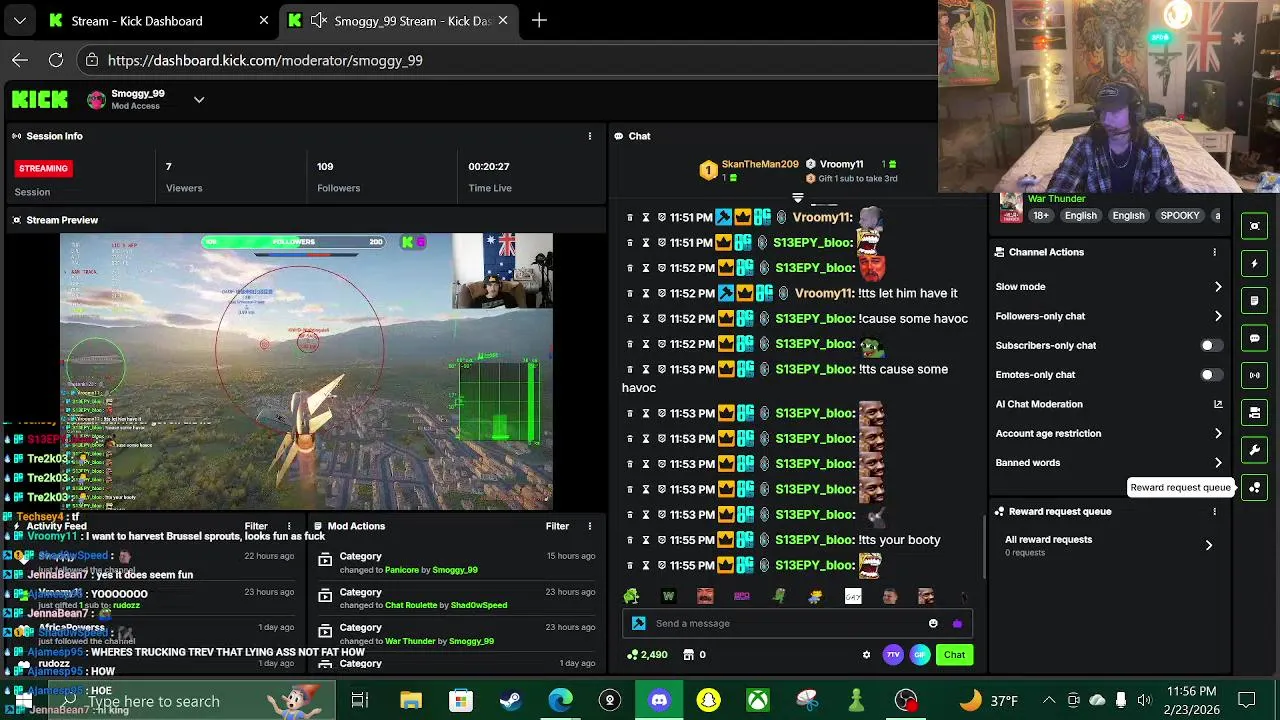Insert the GAY sign quick emote
The height and width of the screenshot is (720, 1280).
click(x=853, y=597)
